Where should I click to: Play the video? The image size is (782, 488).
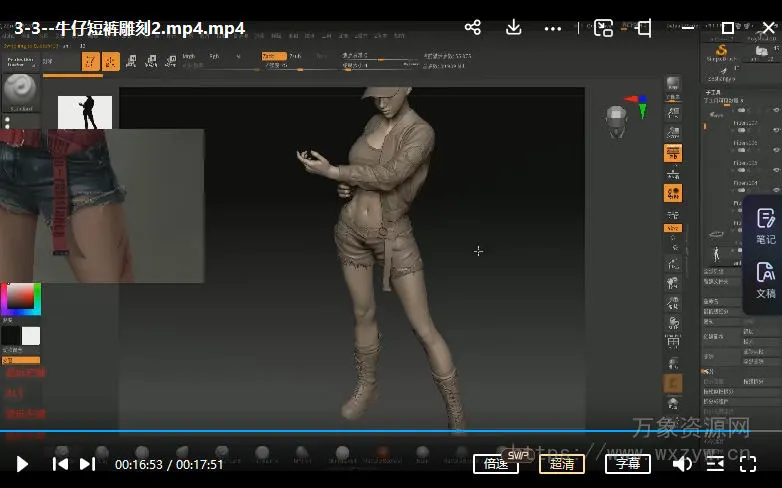[21, 464]
